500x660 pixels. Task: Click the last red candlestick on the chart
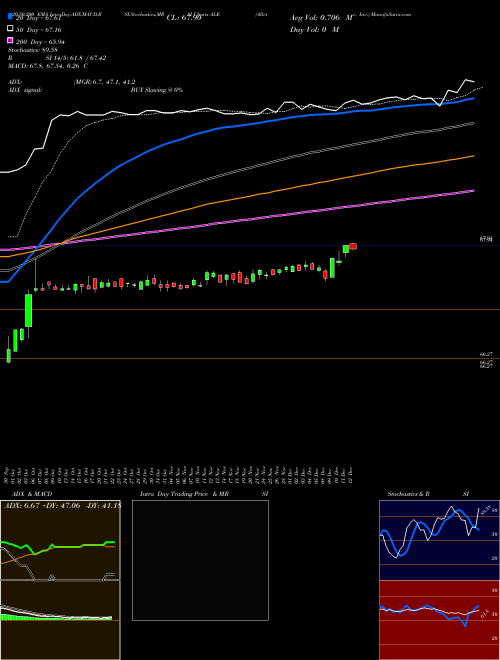coord(353,246)
